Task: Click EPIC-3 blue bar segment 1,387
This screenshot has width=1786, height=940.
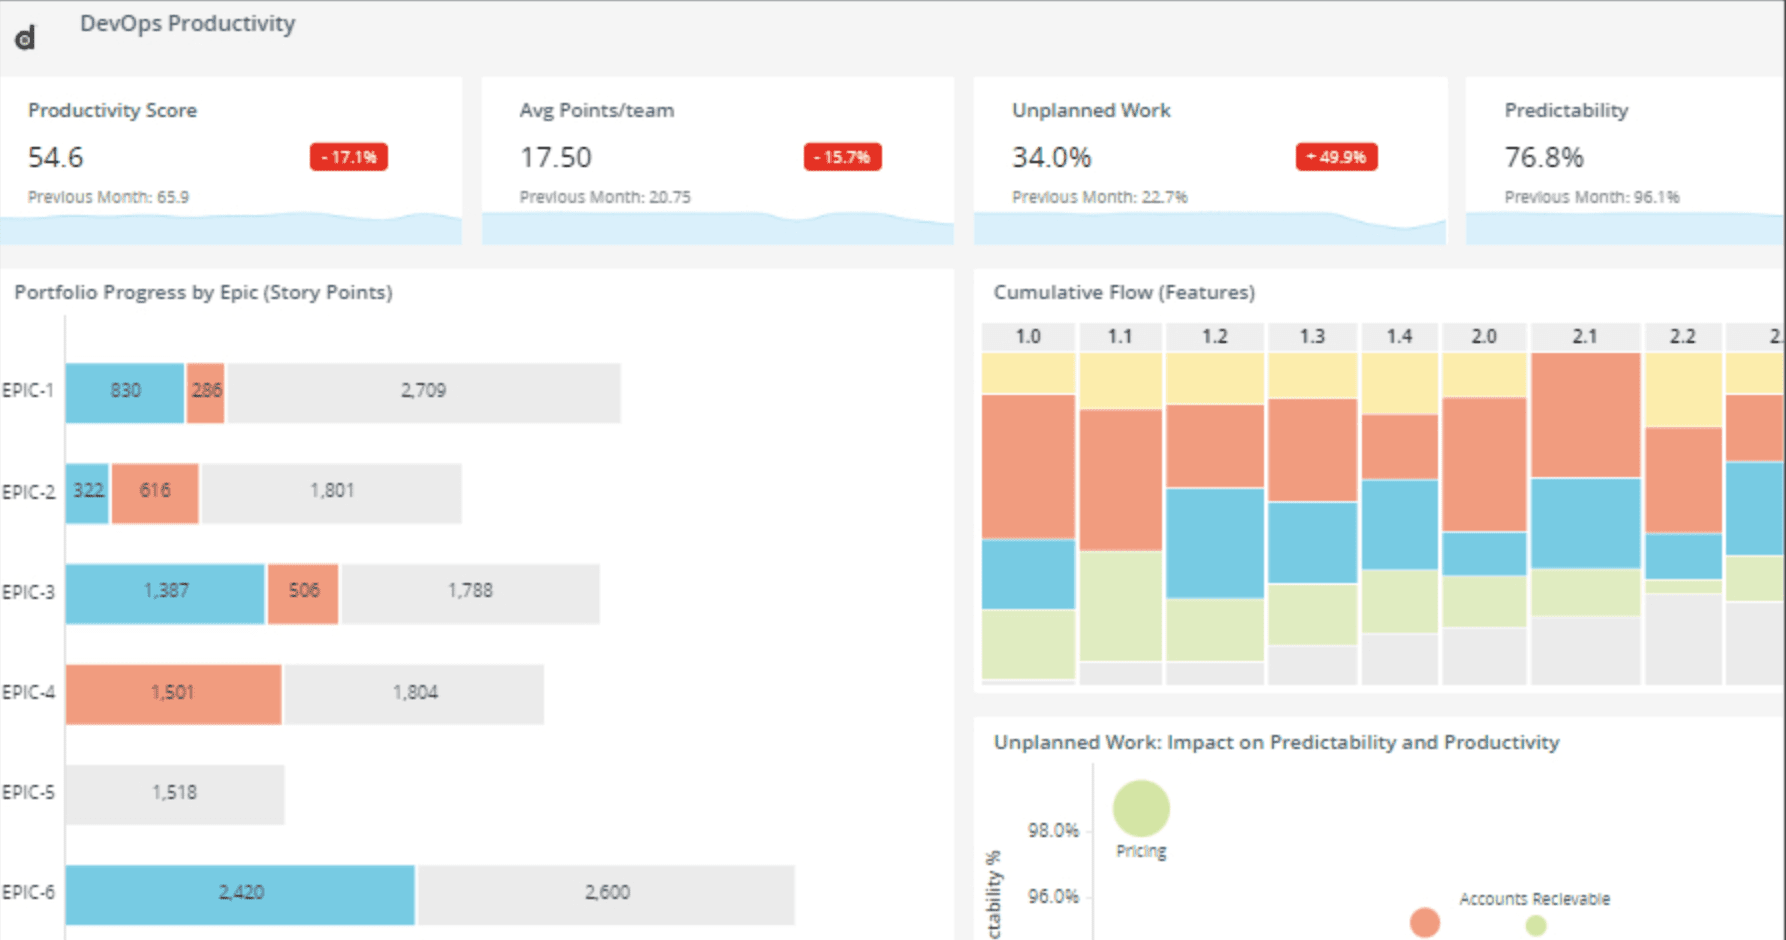Action: point(165,594)
